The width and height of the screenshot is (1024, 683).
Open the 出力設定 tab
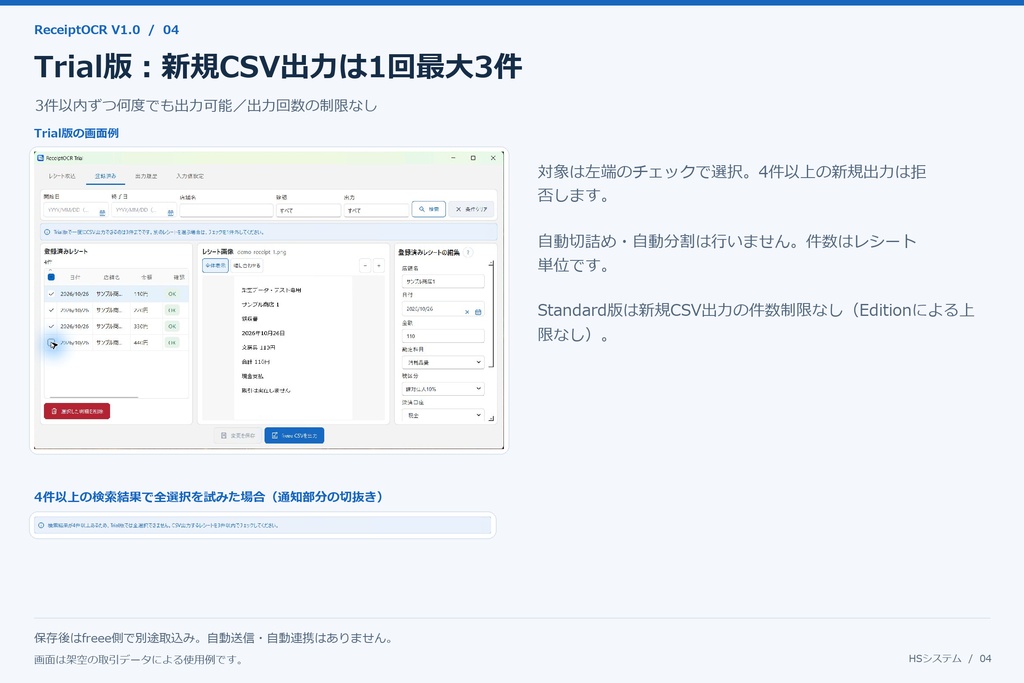tap(146, 176)
